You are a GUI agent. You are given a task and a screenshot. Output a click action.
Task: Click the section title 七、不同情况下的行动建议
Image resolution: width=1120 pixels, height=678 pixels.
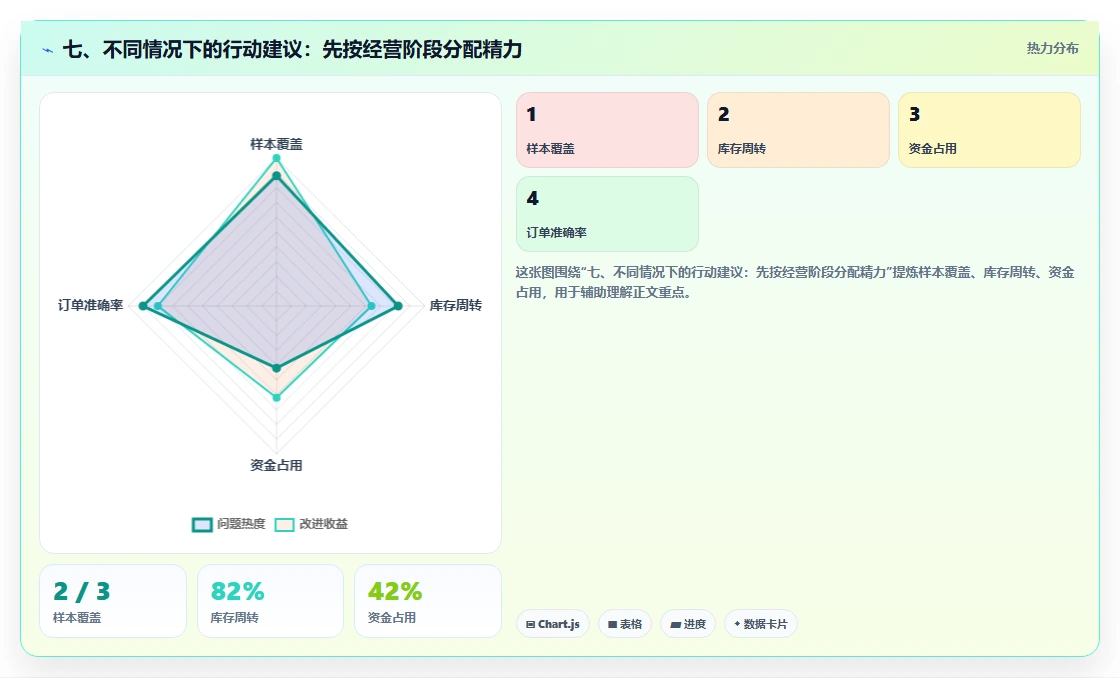click(293, 49)
